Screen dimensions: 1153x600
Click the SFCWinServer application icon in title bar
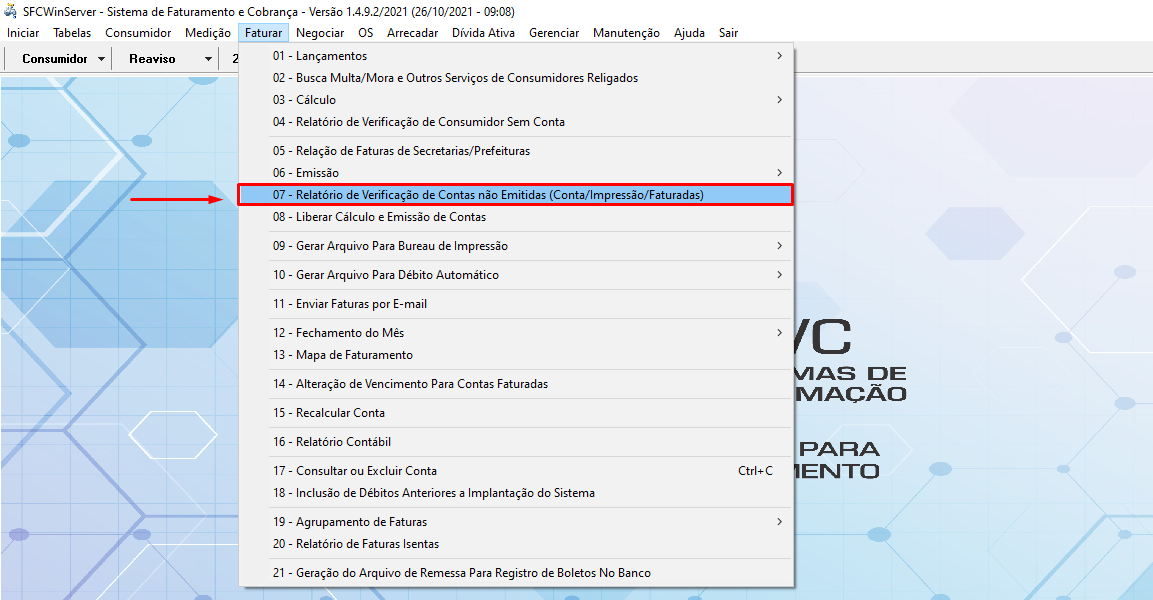pos(8,11)
